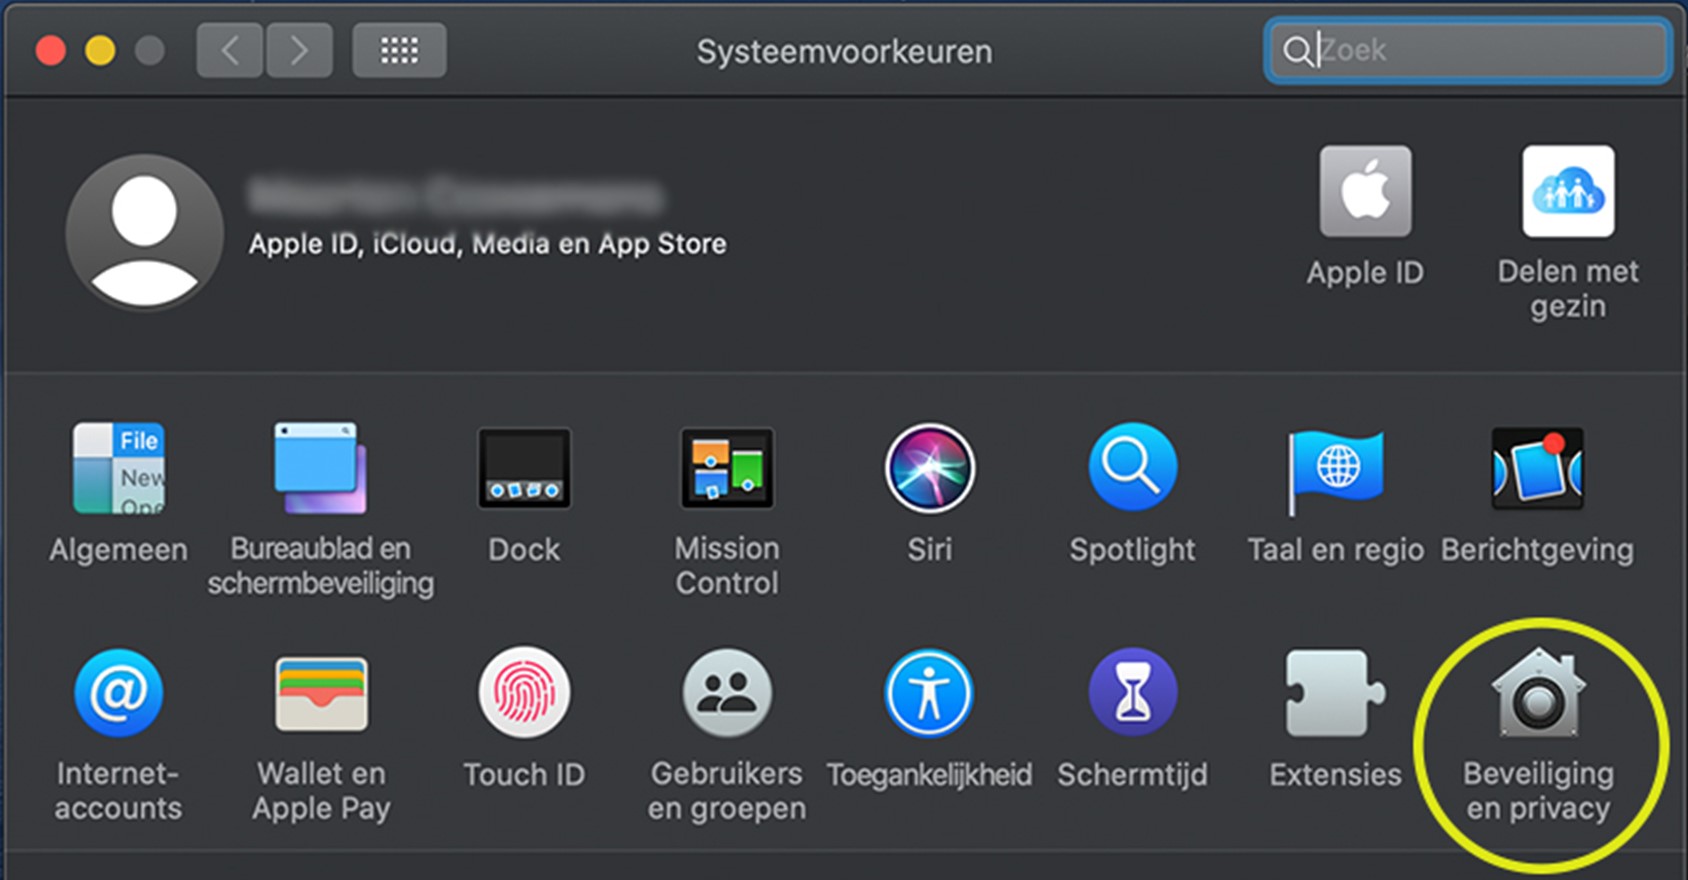Click 'Apple ID, iCloud, Media en App Store' text

tap(487, 244)
